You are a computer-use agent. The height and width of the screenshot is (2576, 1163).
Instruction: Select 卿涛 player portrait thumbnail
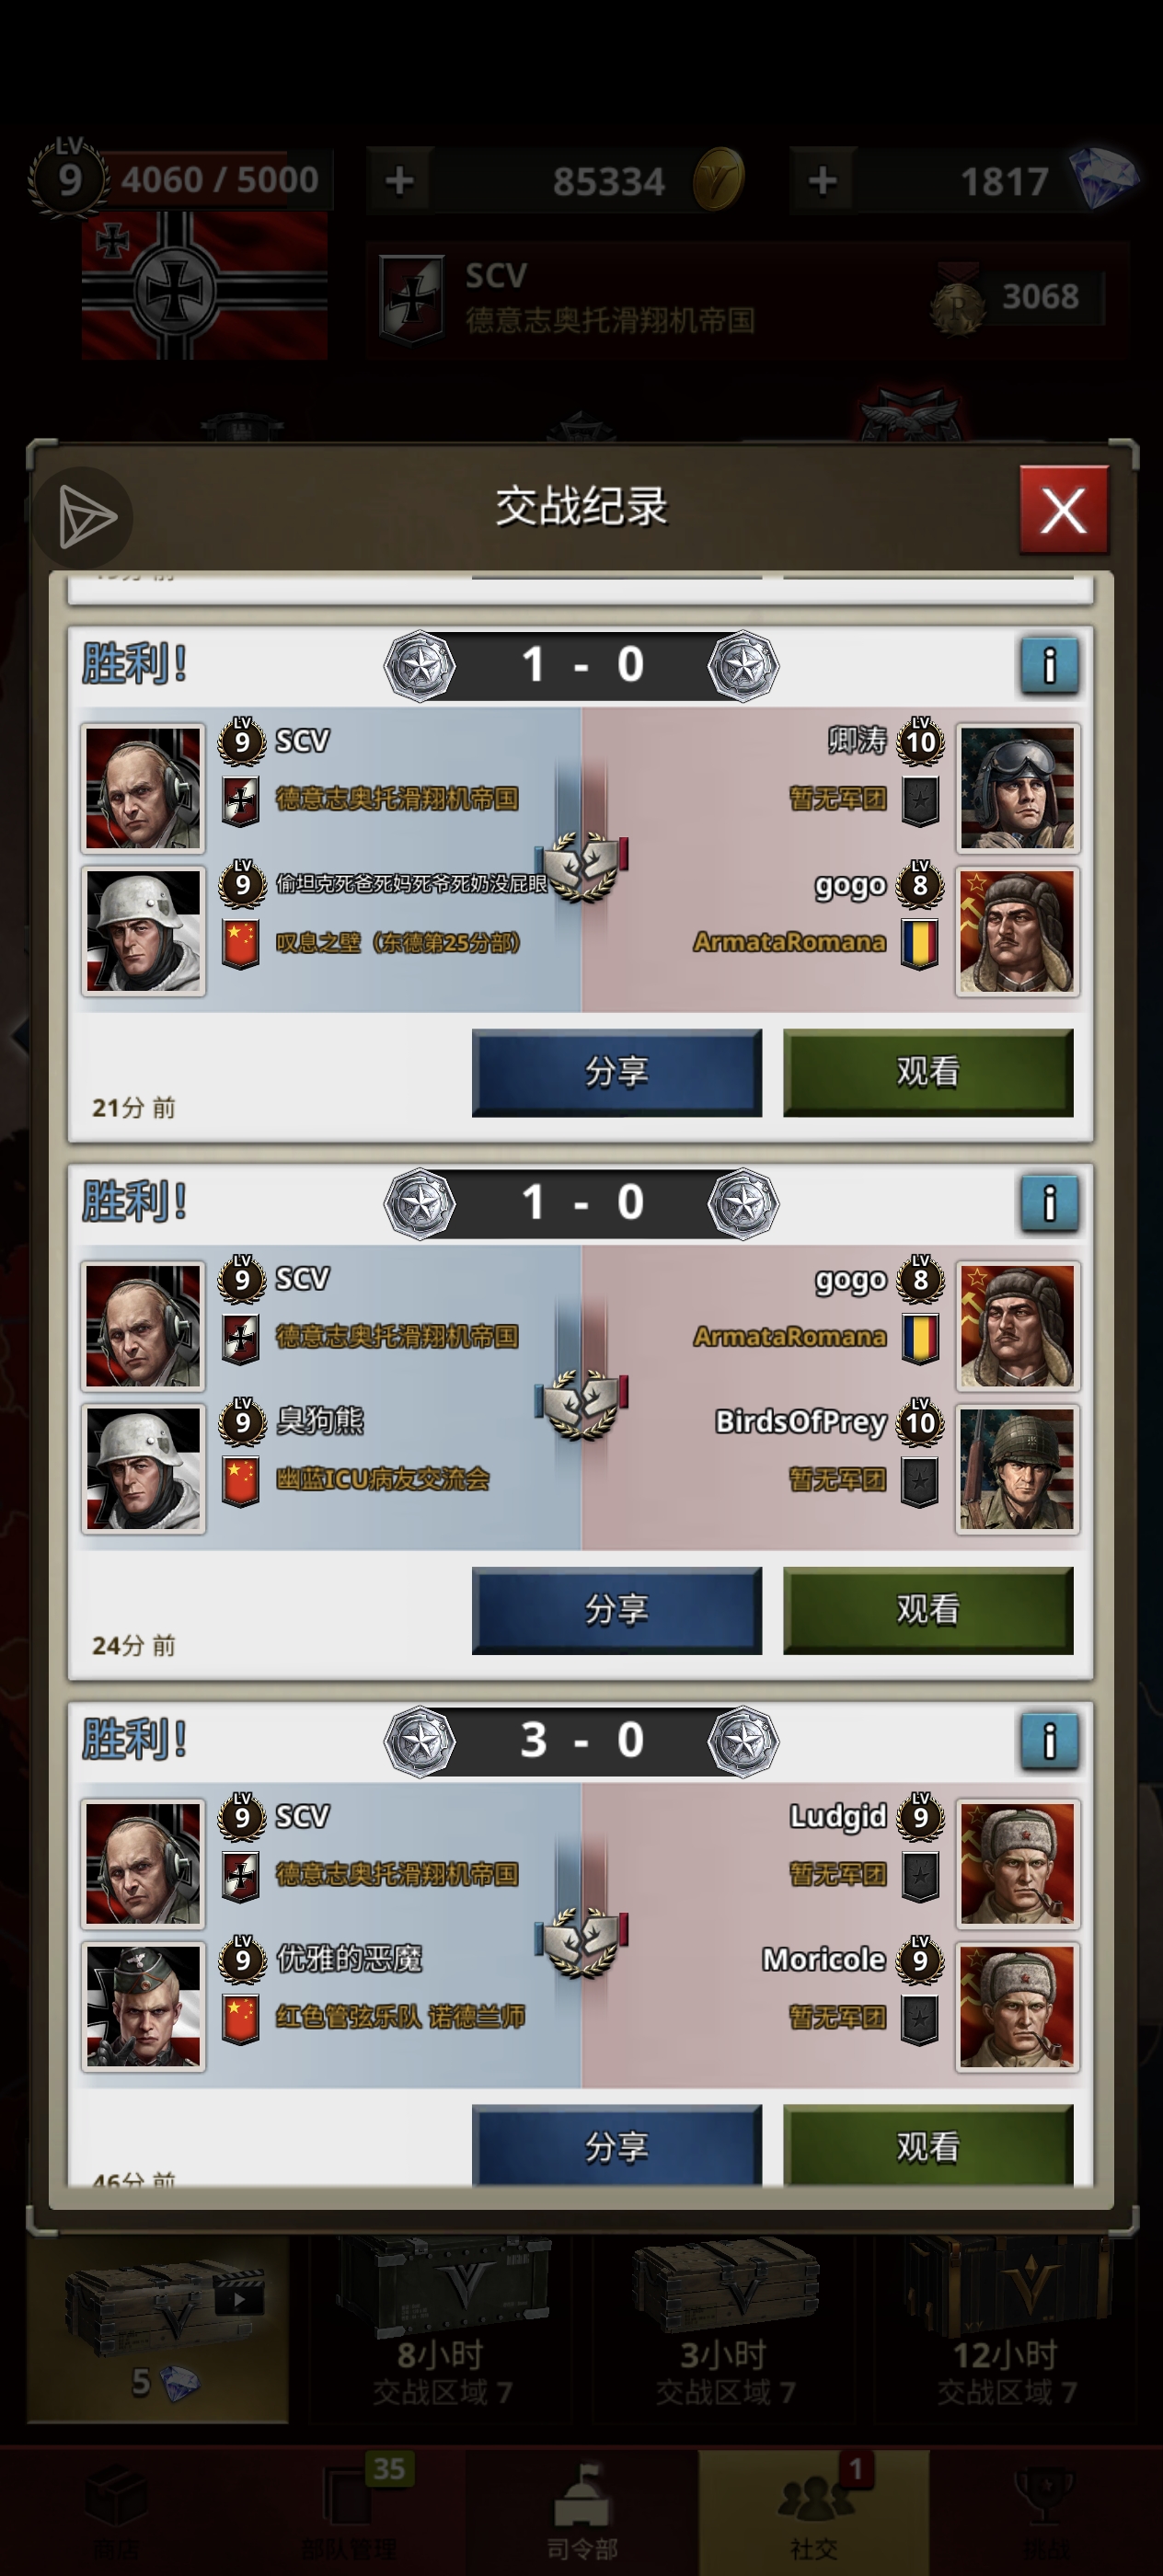click(1017, 788)
